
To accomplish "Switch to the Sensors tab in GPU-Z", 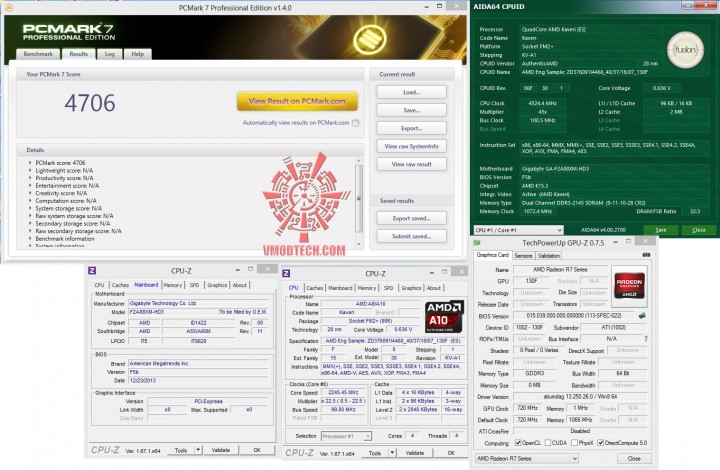I will (x=523, y=256).
